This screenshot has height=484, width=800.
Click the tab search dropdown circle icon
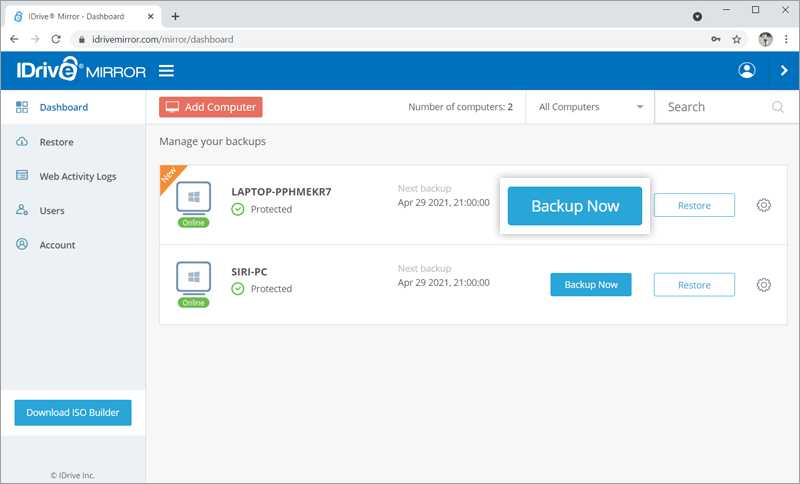click(697, 17)
